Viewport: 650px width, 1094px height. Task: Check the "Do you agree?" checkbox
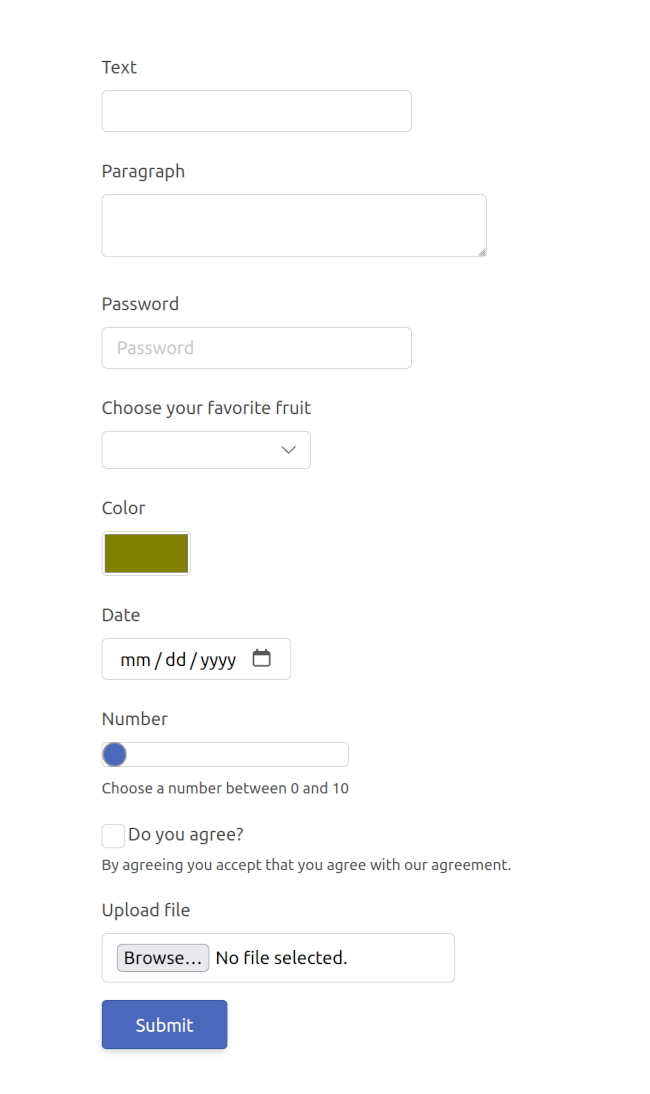(x=113, y=835)
